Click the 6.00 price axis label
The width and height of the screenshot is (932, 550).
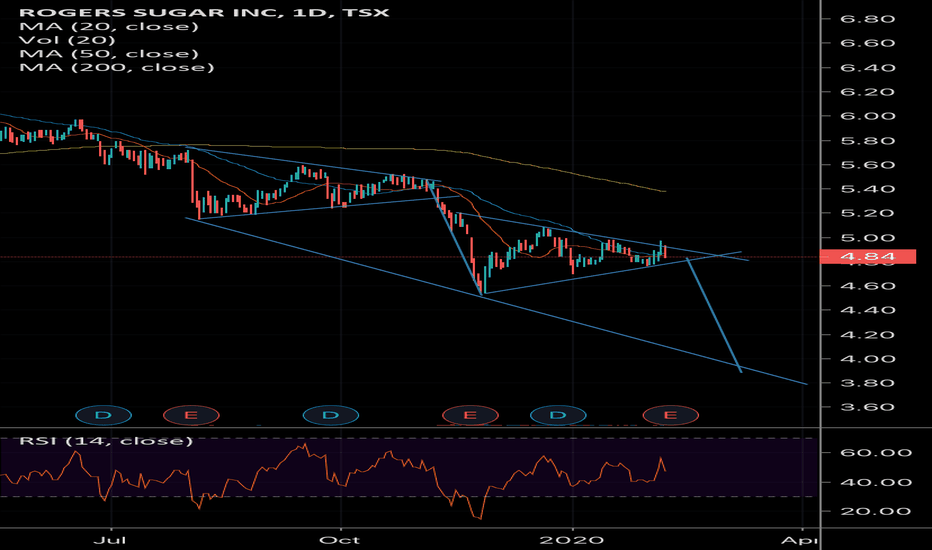point(867,116)
